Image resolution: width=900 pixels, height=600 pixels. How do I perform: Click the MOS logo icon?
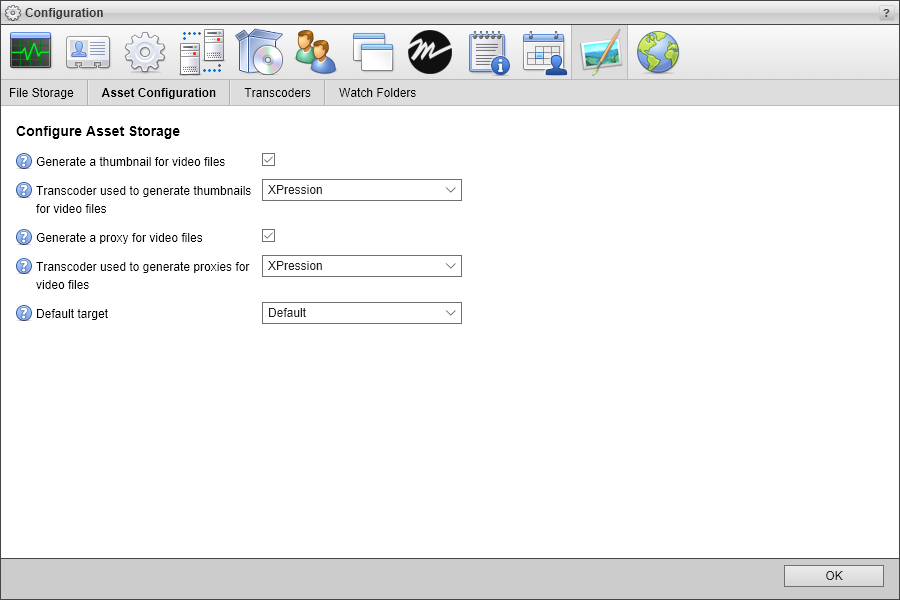click(429, 51)
